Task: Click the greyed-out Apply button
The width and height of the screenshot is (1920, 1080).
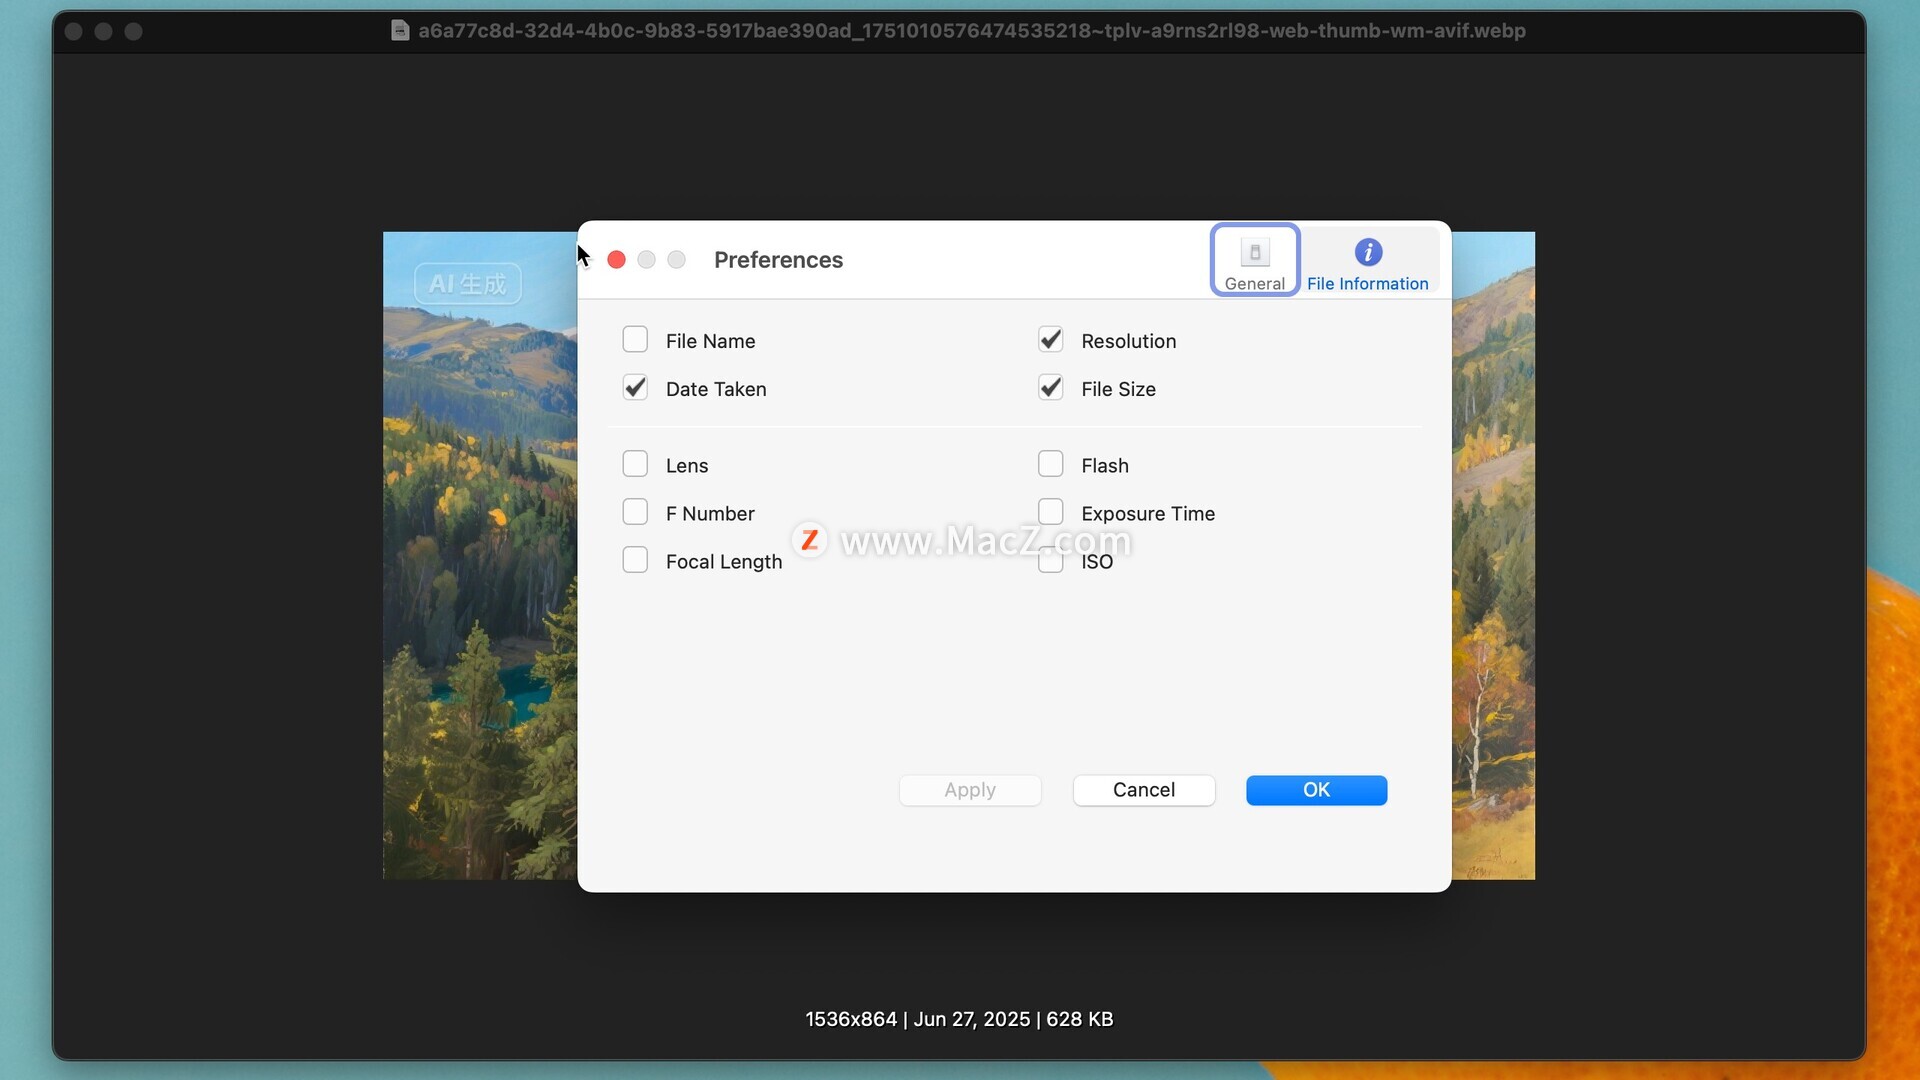Action: 970,790
